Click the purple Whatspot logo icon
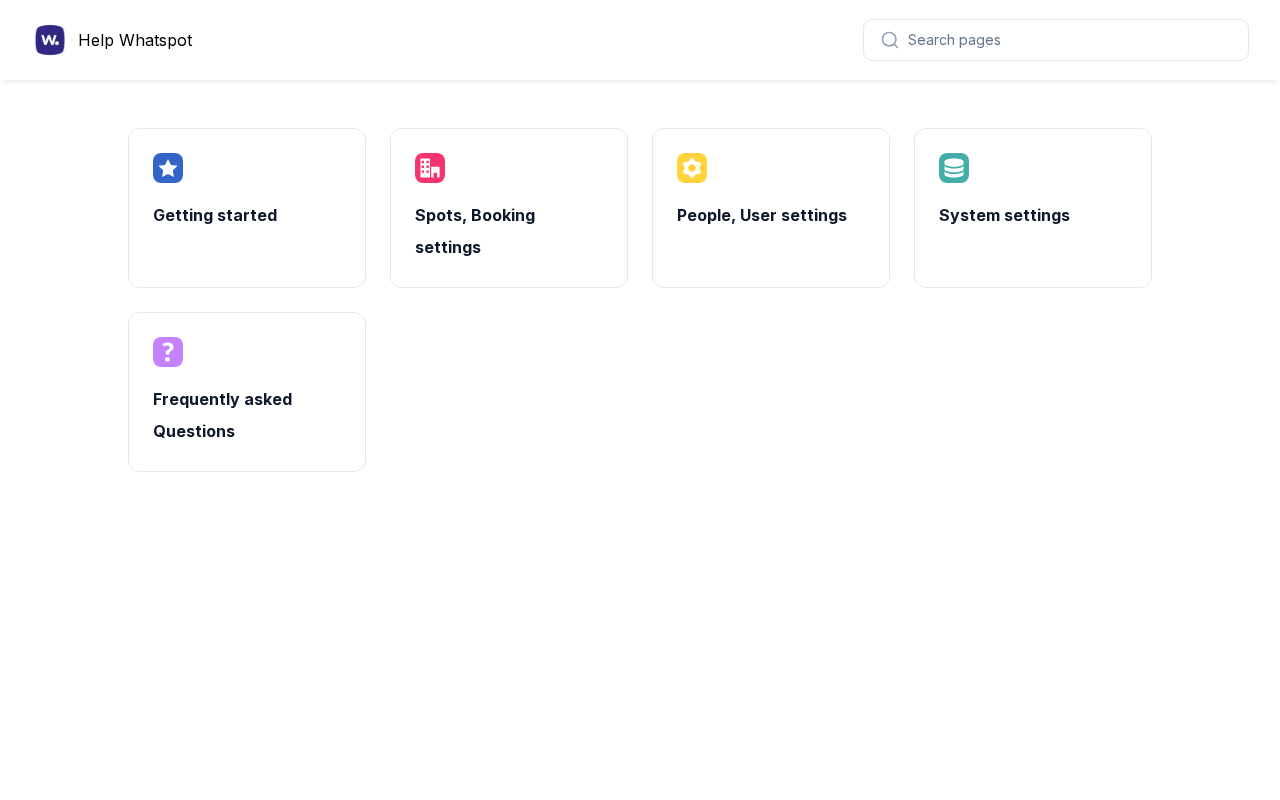The width and height of the screenshot is (1280, 800). [x=50, y=40]
